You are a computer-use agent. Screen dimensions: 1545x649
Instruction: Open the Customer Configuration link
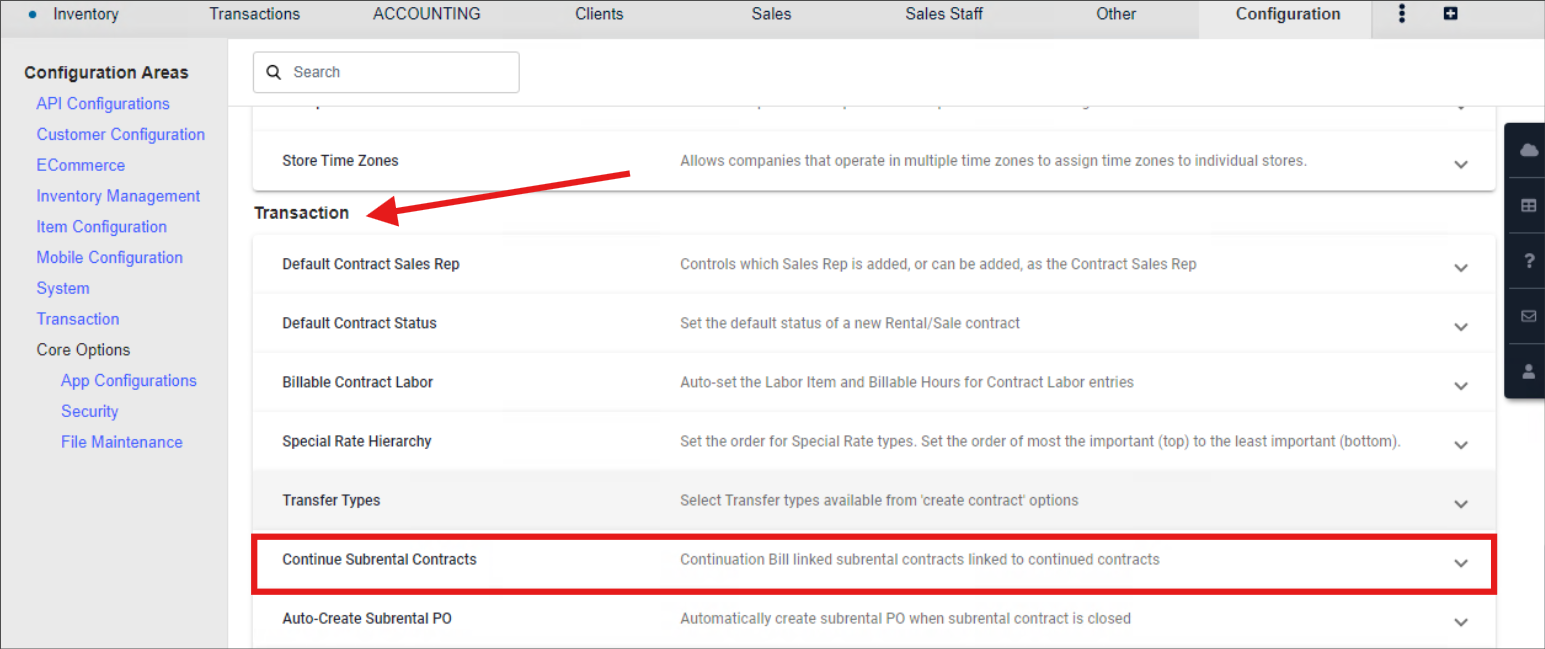(x=120, y=134)
